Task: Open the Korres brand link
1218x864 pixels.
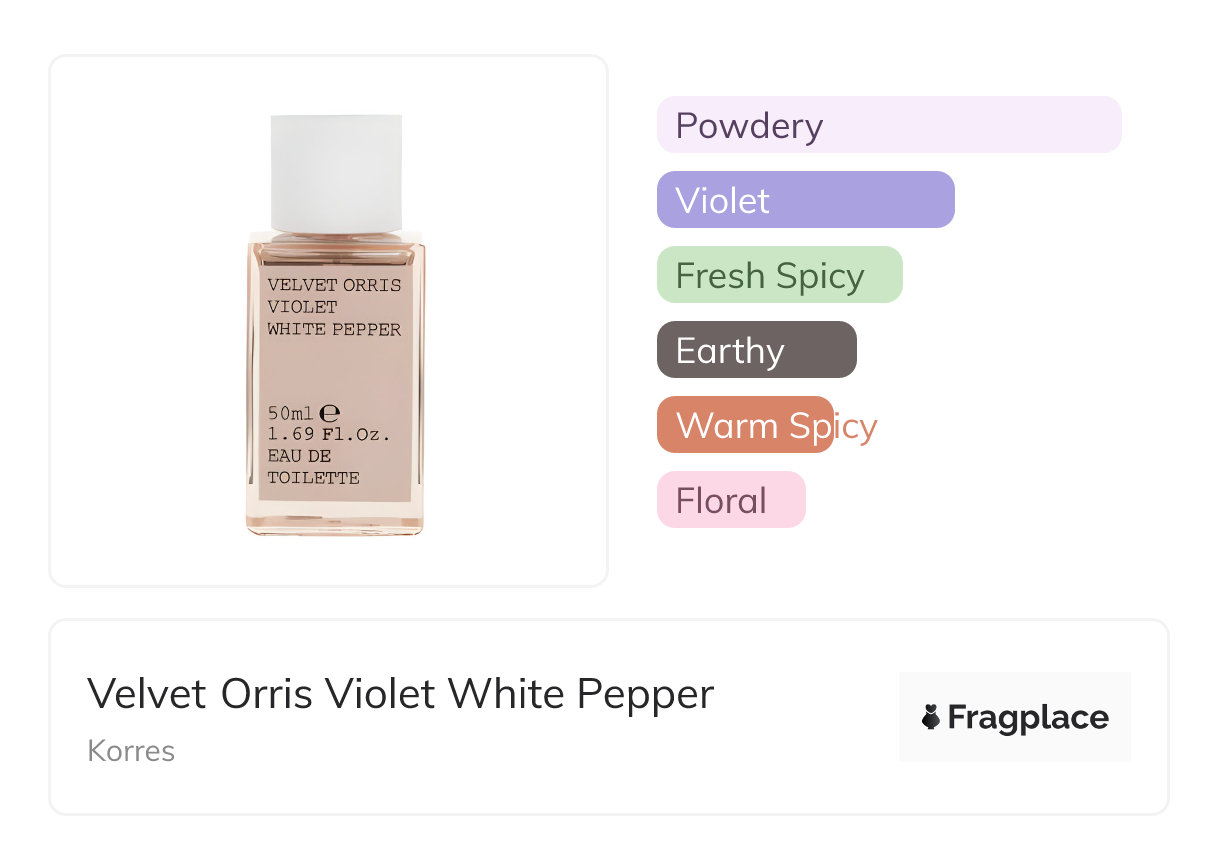Action: 131,751
